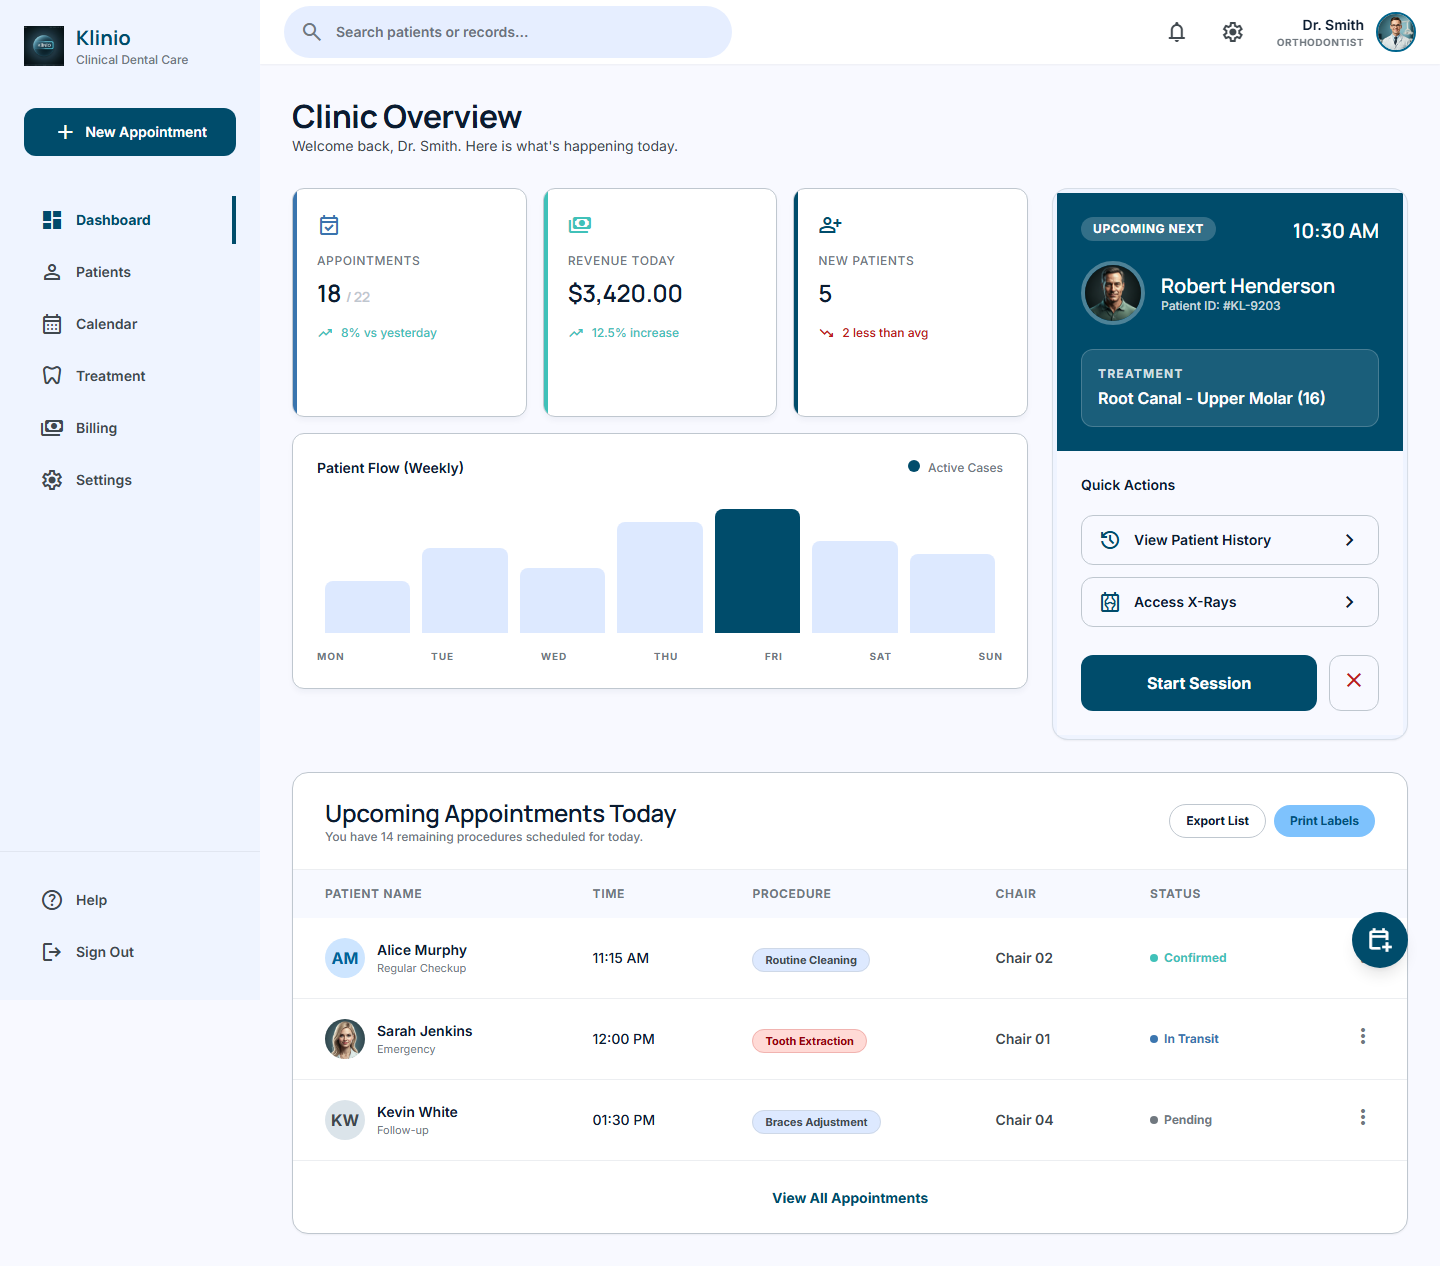Select the SAT bar in Patient Flow chart
The image size is (1440, 1266).
pos(855,587)
